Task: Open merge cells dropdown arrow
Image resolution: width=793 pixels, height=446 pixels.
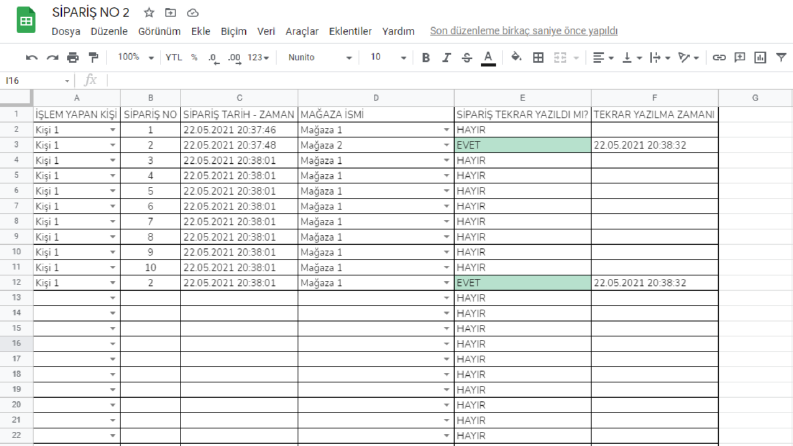Action: coord(576,58)
